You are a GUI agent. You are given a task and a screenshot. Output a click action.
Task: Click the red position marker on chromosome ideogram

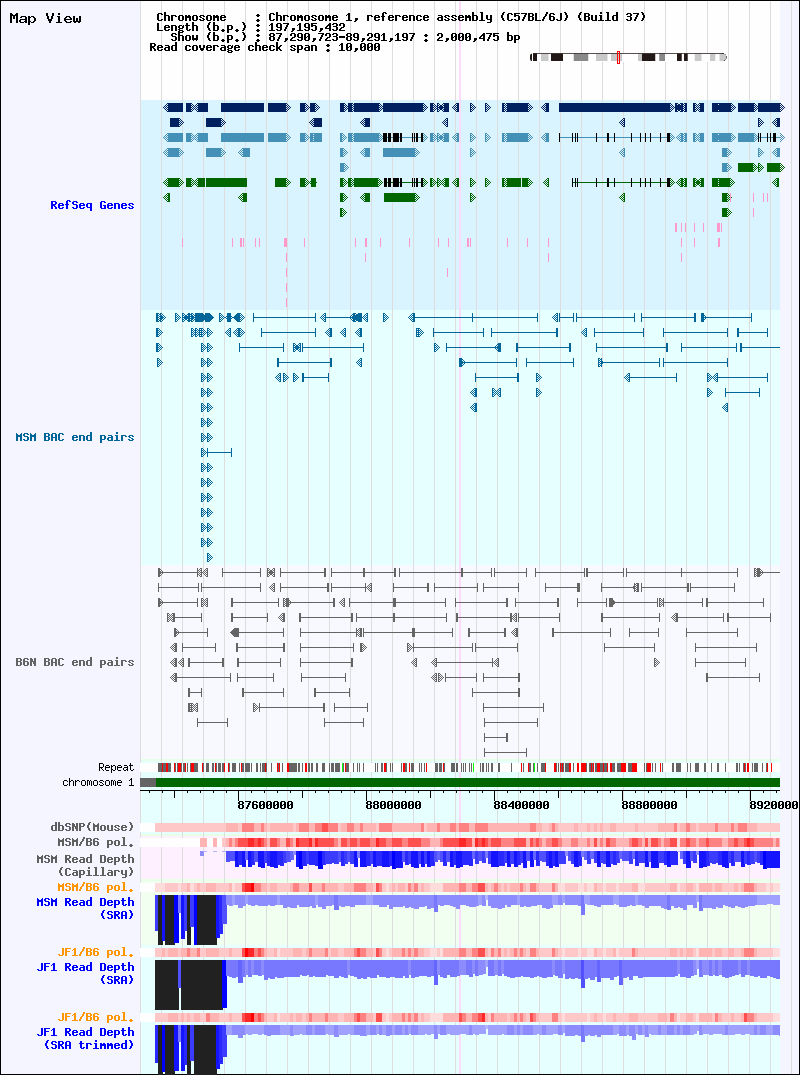[618, 58]
